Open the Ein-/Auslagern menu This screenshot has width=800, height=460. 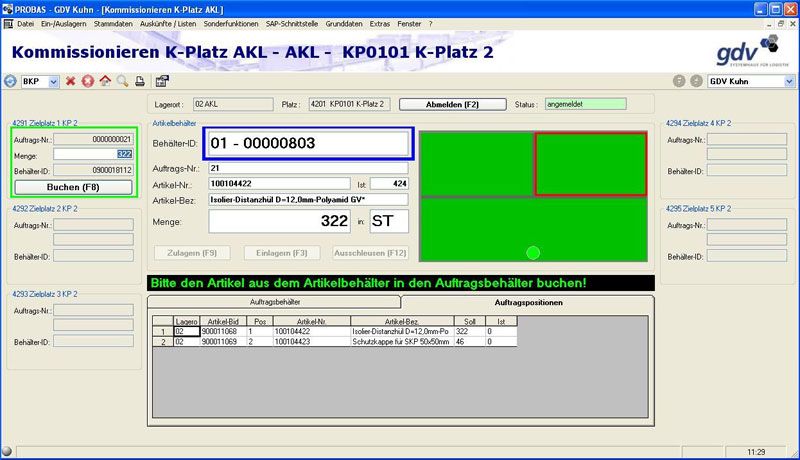pyautogui.click(x=64, y=24)
